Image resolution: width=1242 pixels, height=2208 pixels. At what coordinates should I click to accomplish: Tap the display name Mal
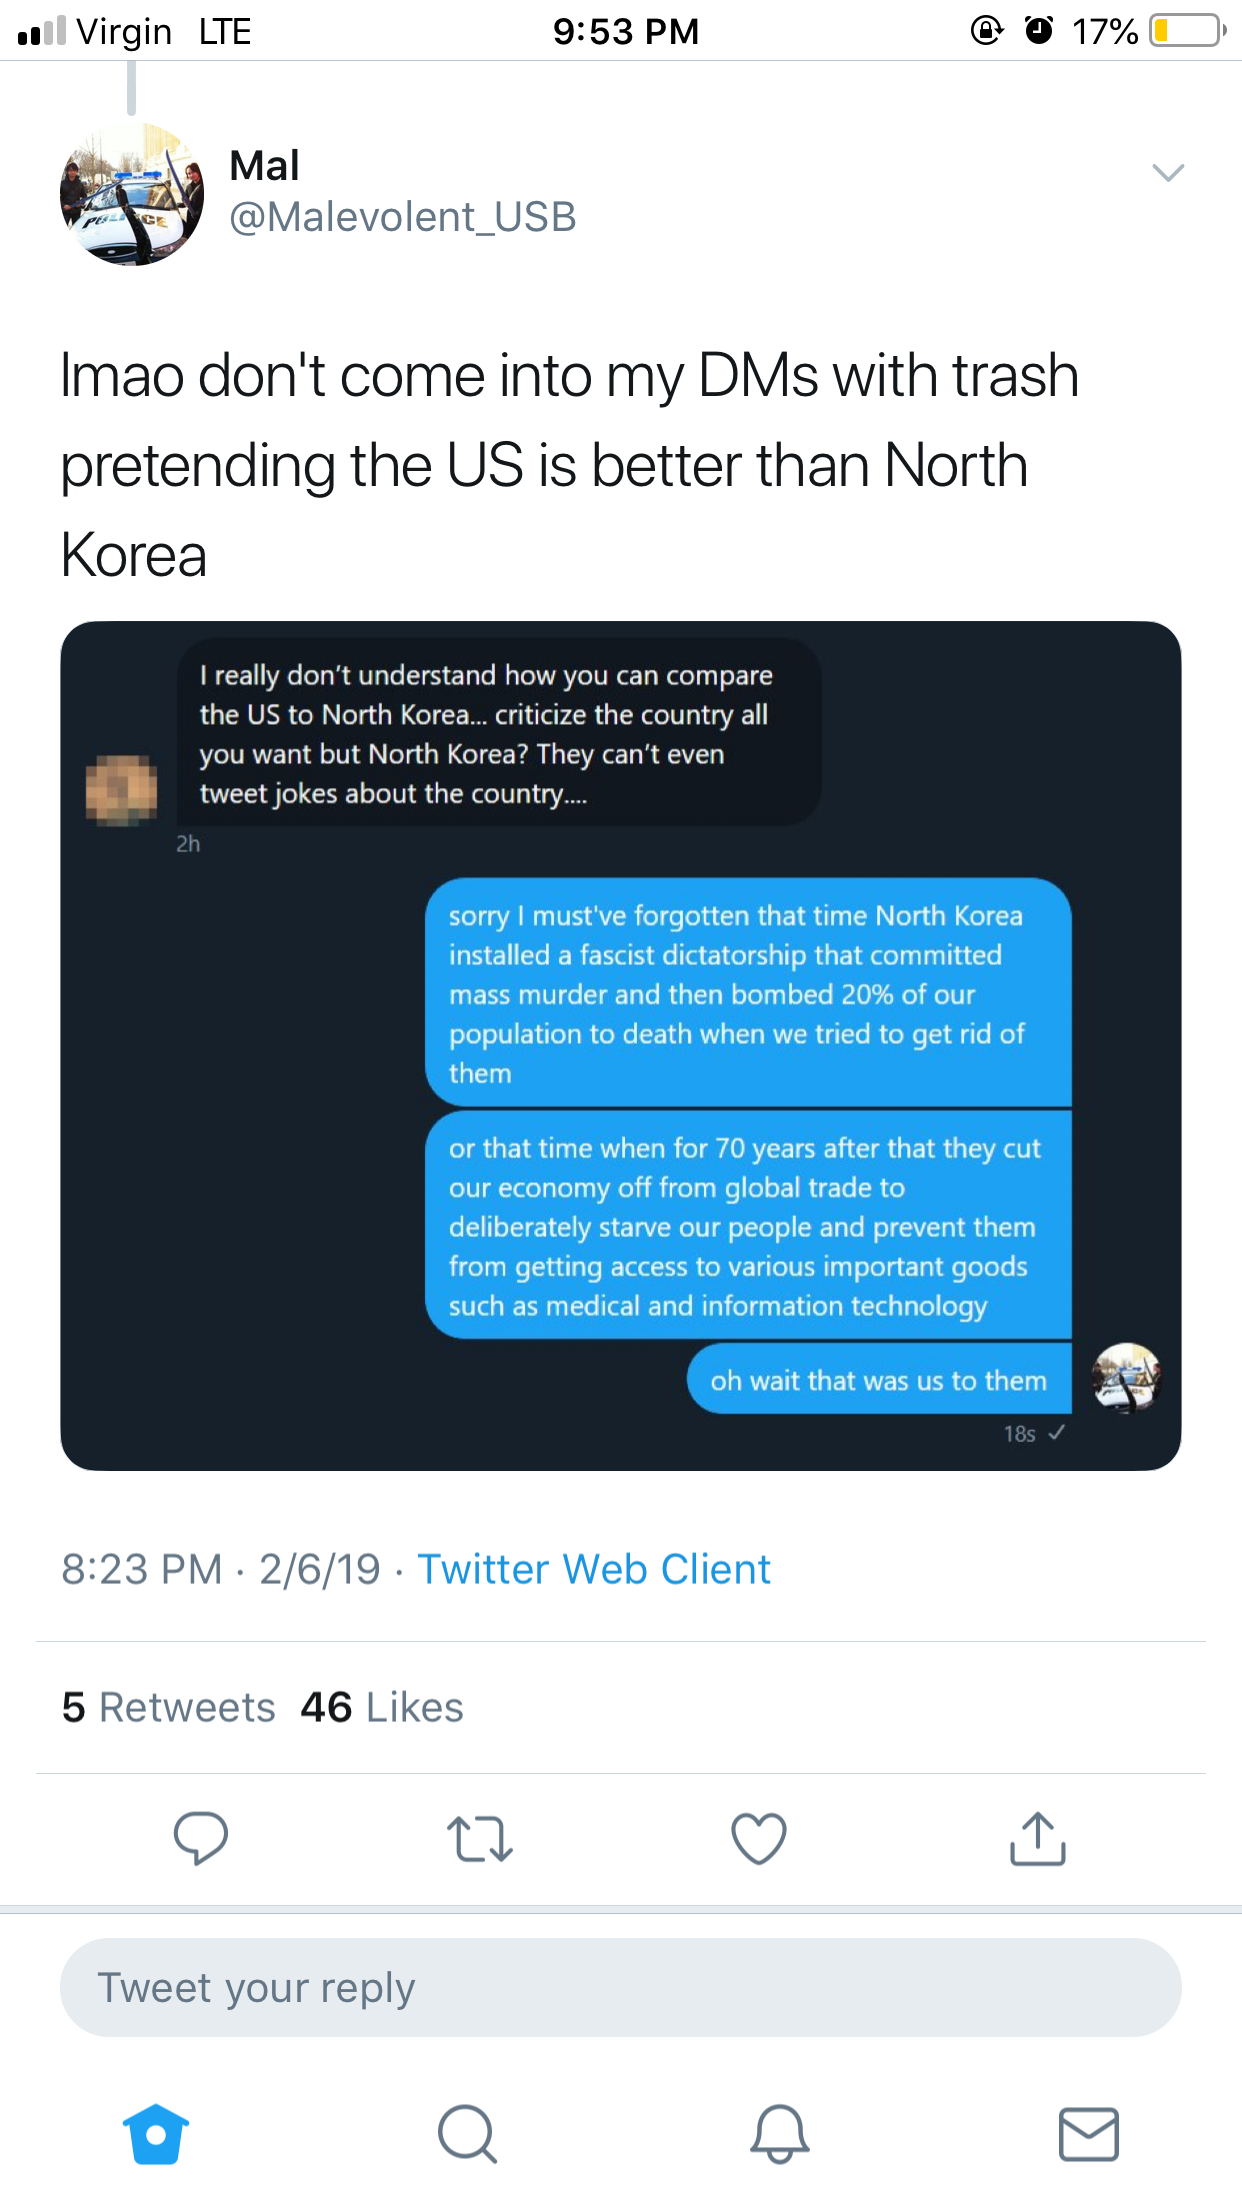[264, 166]
